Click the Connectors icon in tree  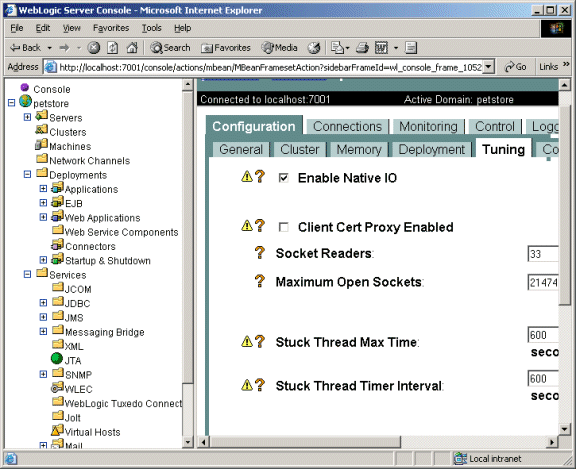(57, 244)
